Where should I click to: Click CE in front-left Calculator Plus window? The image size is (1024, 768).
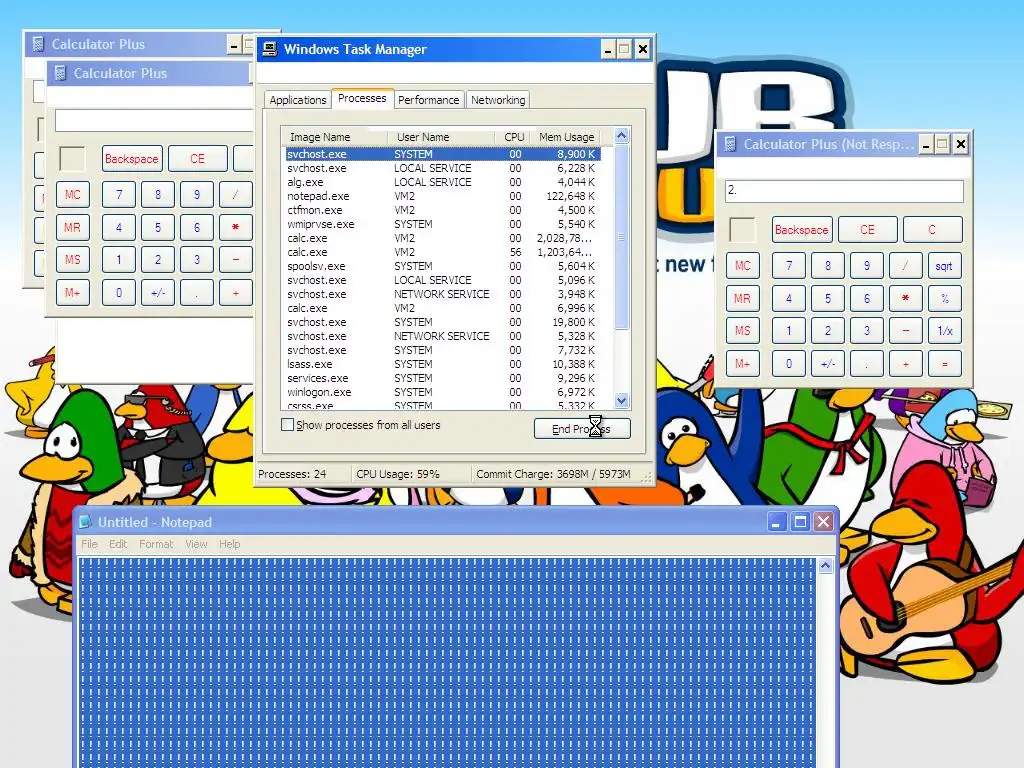pyautogui.click(x=197, y=159)
